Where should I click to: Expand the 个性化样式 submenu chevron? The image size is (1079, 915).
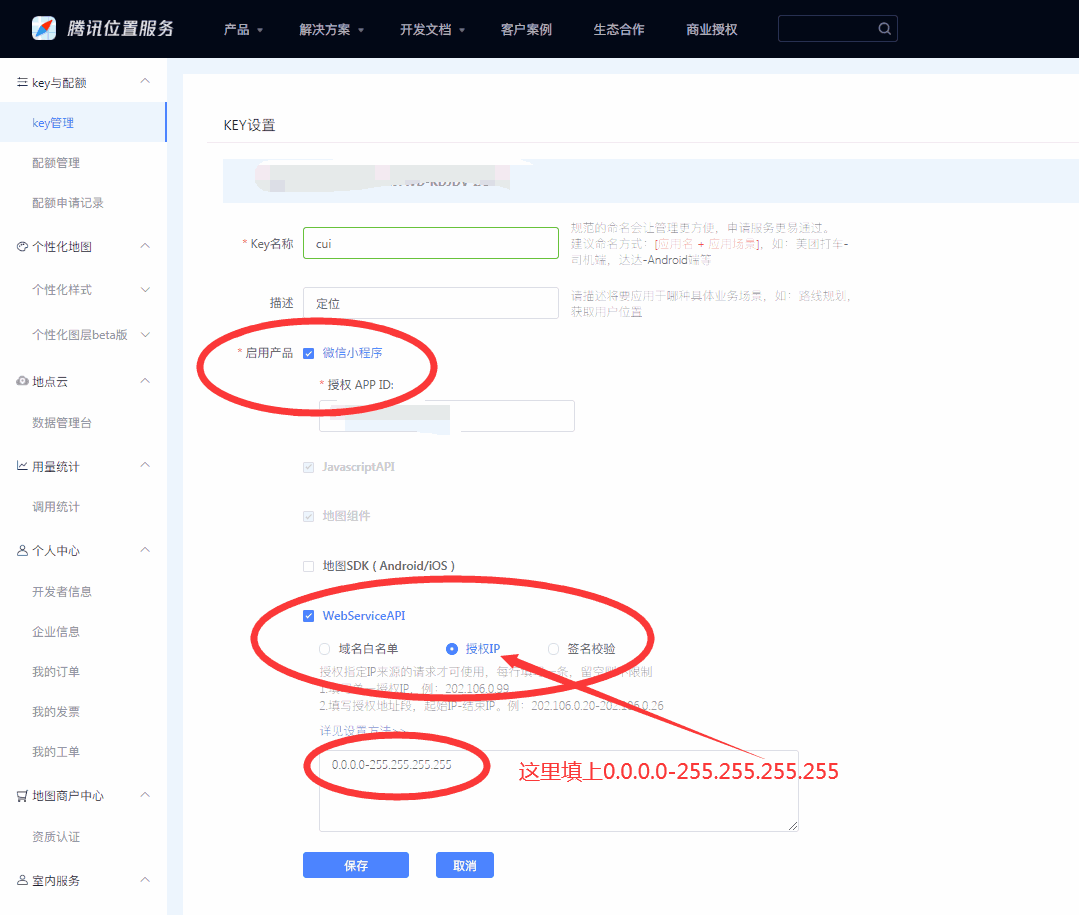tap(145, 290)
